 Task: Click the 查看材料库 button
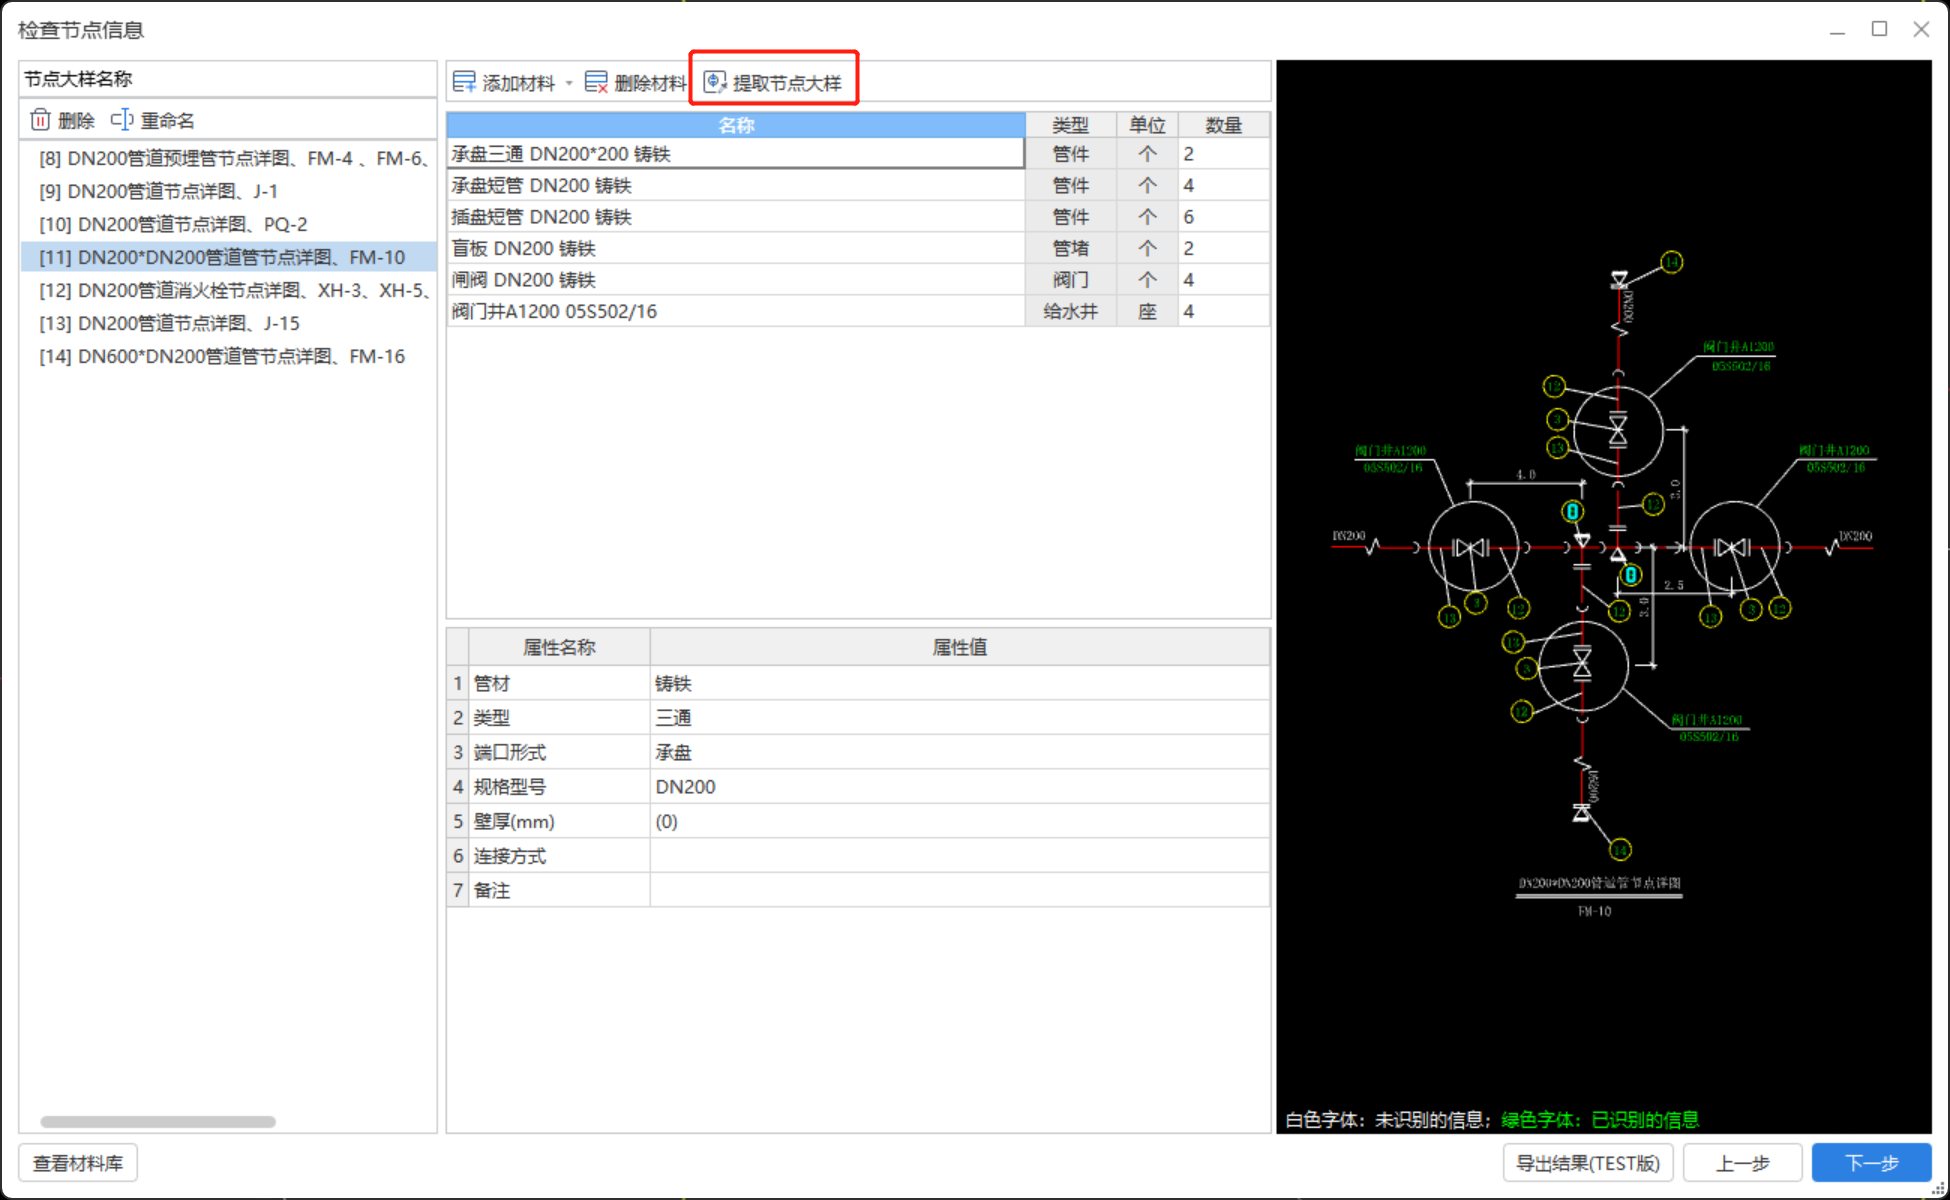pos(78,1163)
